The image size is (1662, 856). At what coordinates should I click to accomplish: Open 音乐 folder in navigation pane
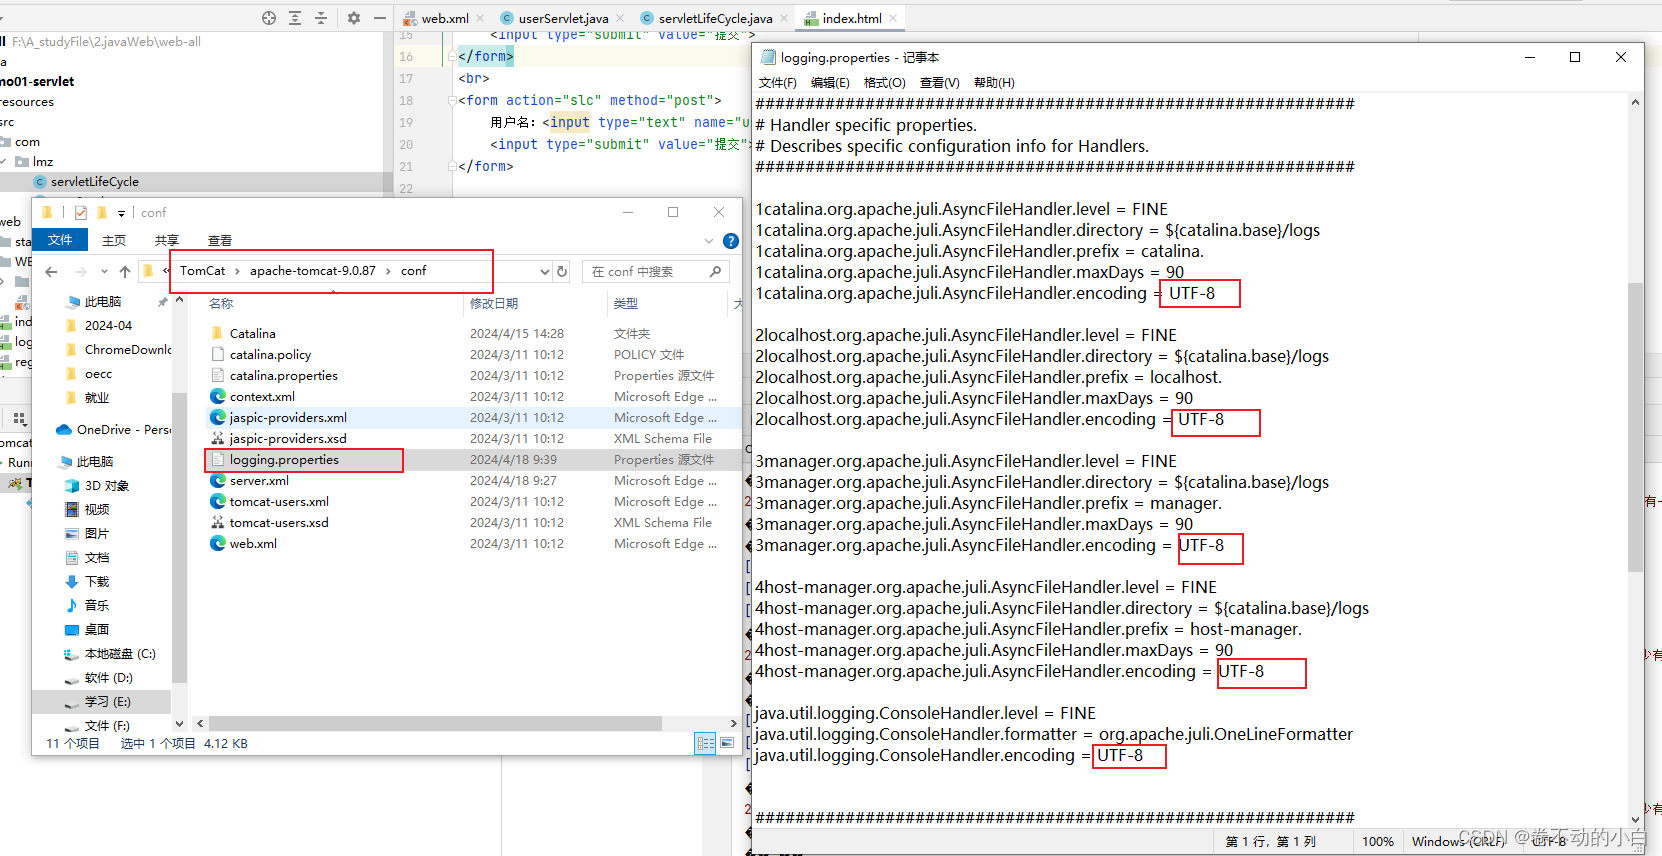point(88,605)
